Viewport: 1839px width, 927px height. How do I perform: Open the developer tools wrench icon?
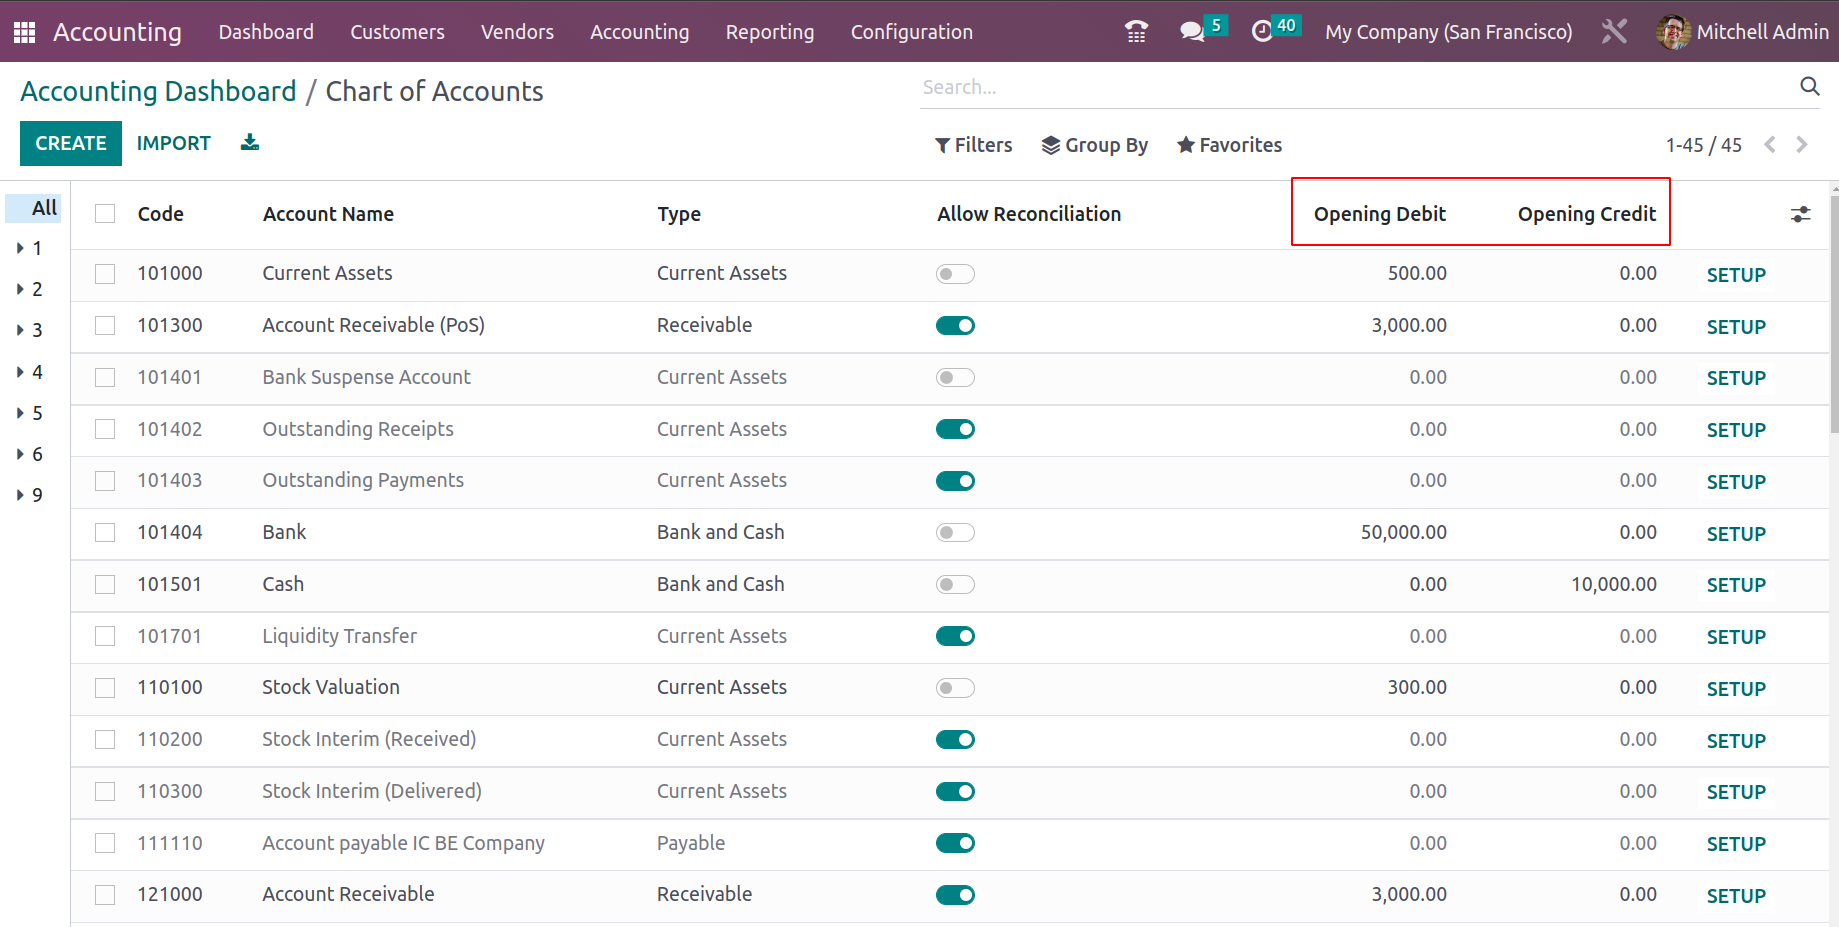point(1614,32)
